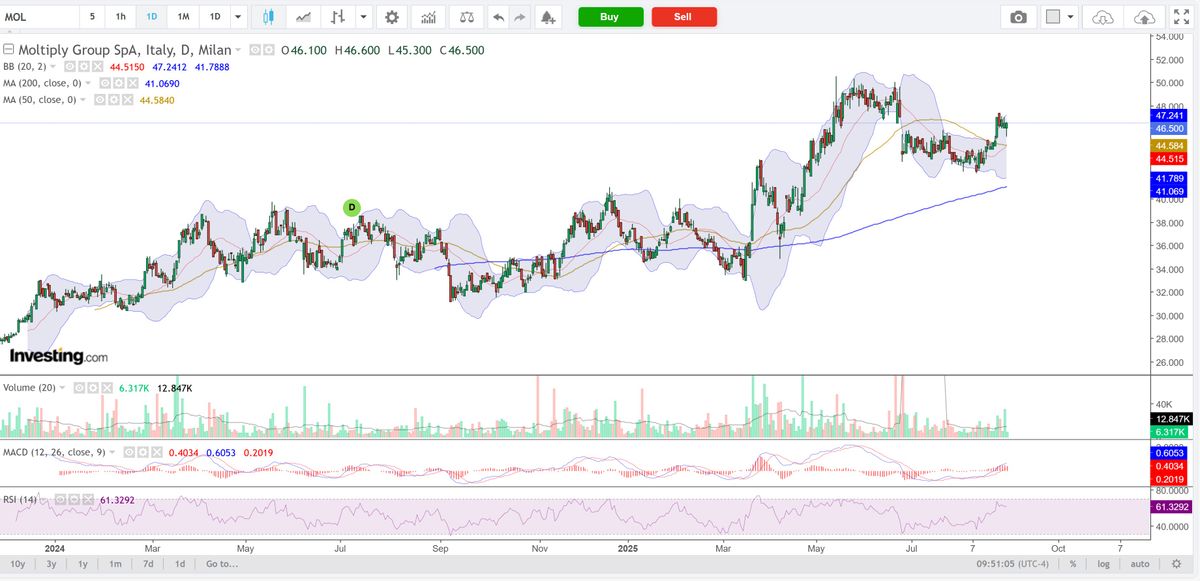
Task: Open MA (200, close, 0) dropdown arrow
Action: coord(88,83)
